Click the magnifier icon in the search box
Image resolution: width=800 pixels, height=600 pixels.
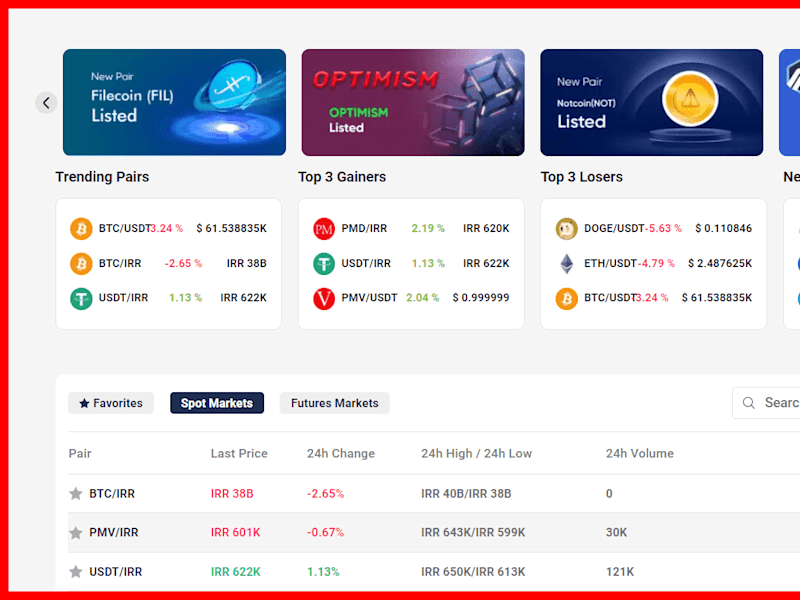(748, 403)
